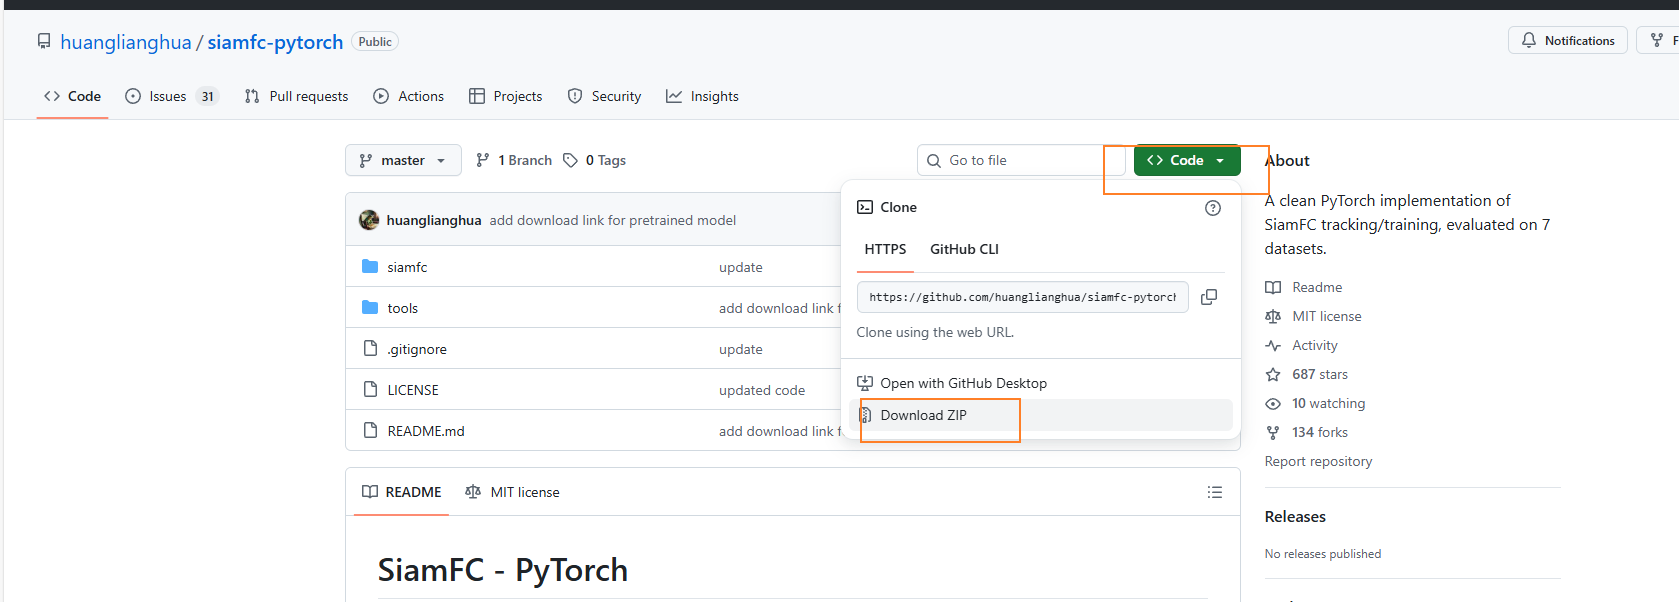Open the Issues tab
Screen dimensions: 1679x602
tap(171, 96)
